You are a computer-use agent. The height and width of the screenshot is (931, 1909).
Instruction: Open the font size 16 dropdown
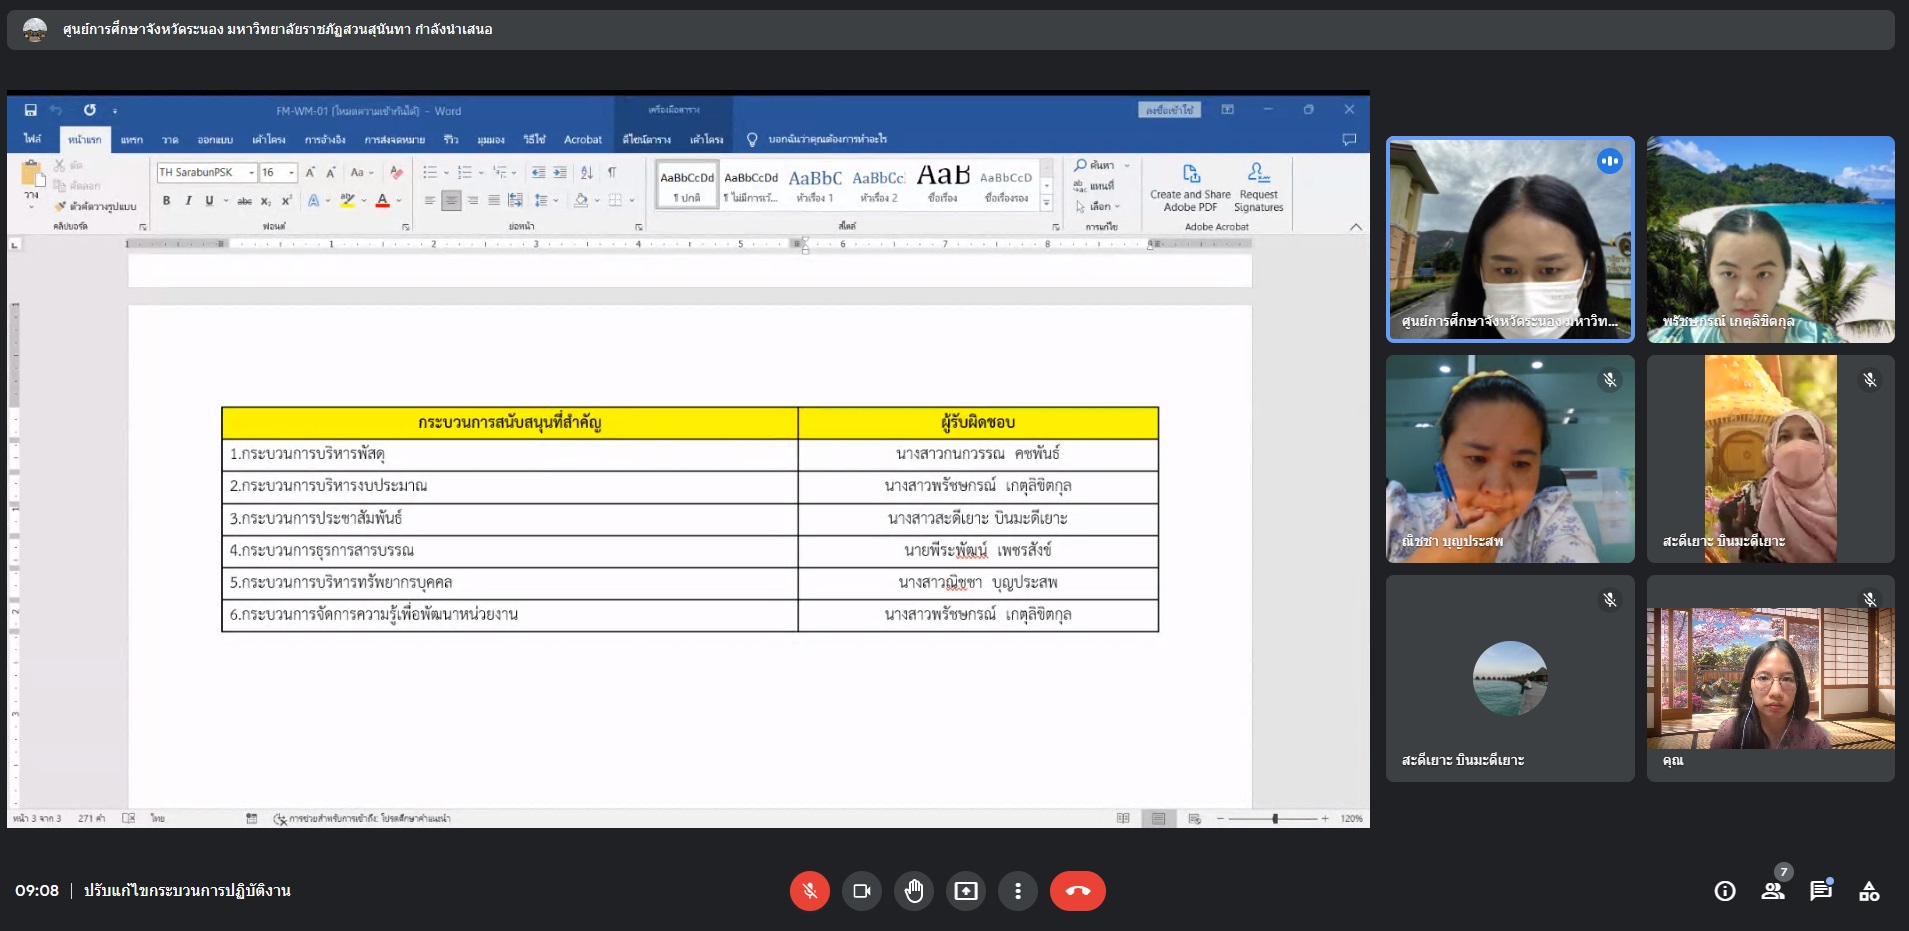click(x=291, y=173)
